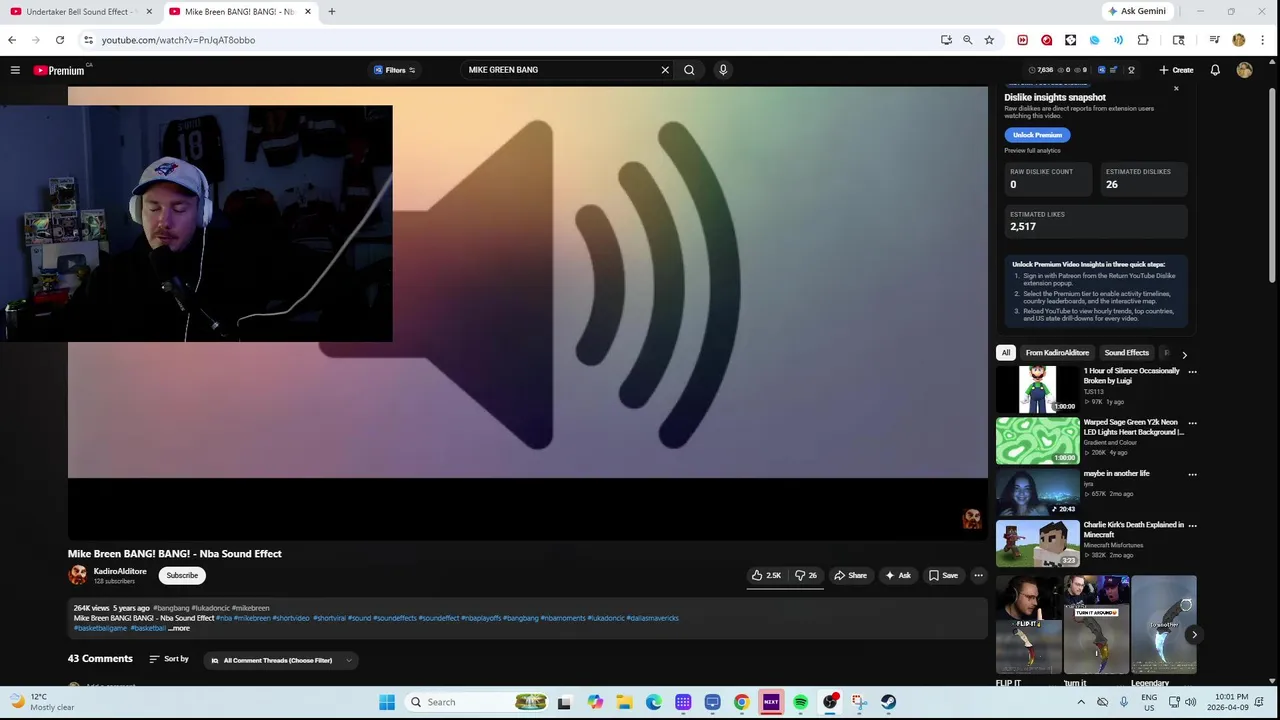Open options for Charlie Kirk's Death video
Image resolution: width=1280 pixels, height=720 pixels.
1192,525
